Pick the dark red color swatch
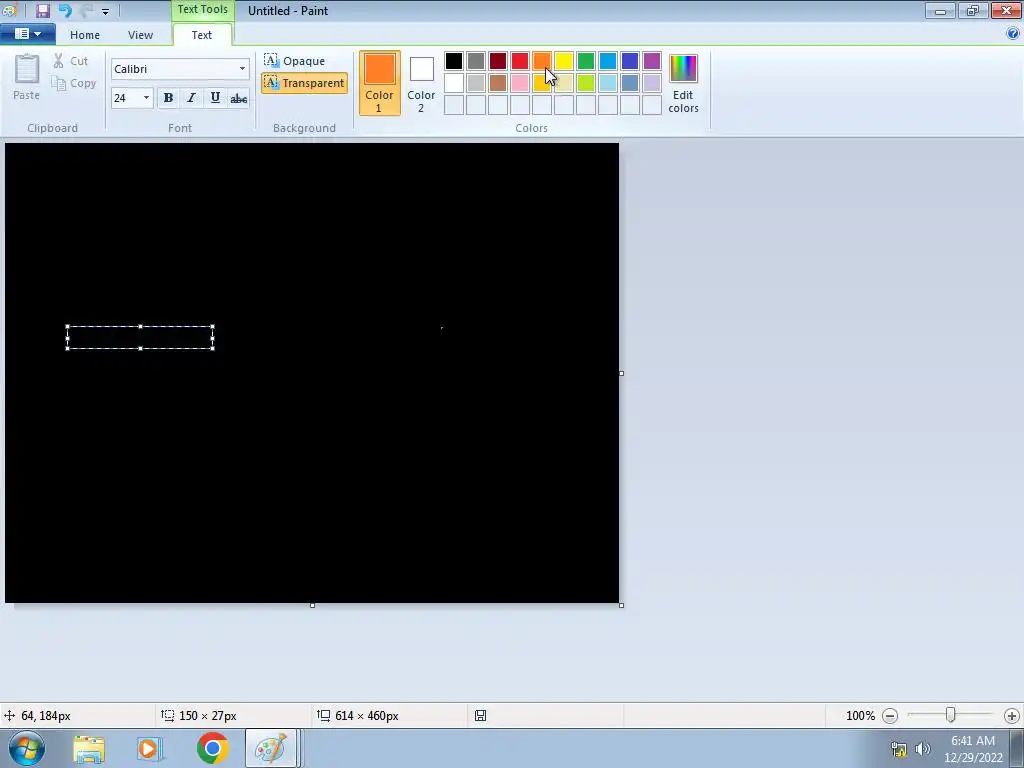 498,61
